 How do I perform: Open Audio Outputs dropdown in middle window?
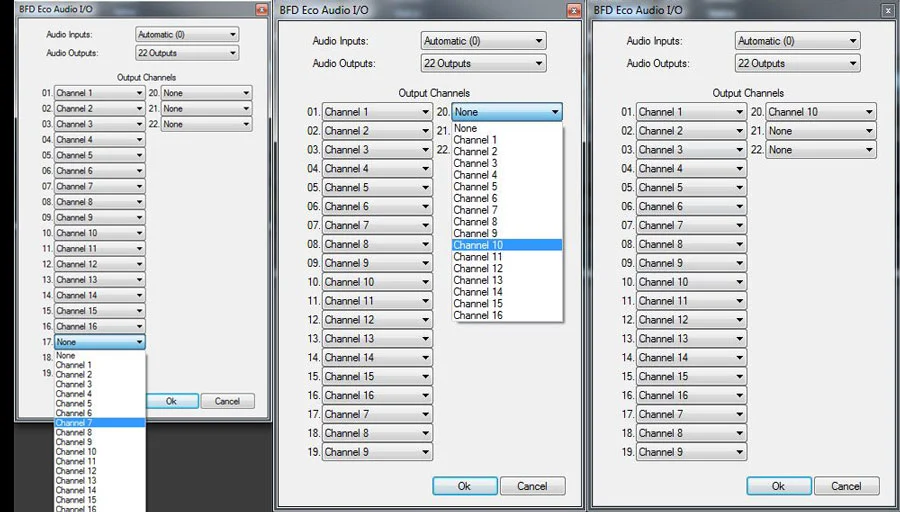click(483, 63)
